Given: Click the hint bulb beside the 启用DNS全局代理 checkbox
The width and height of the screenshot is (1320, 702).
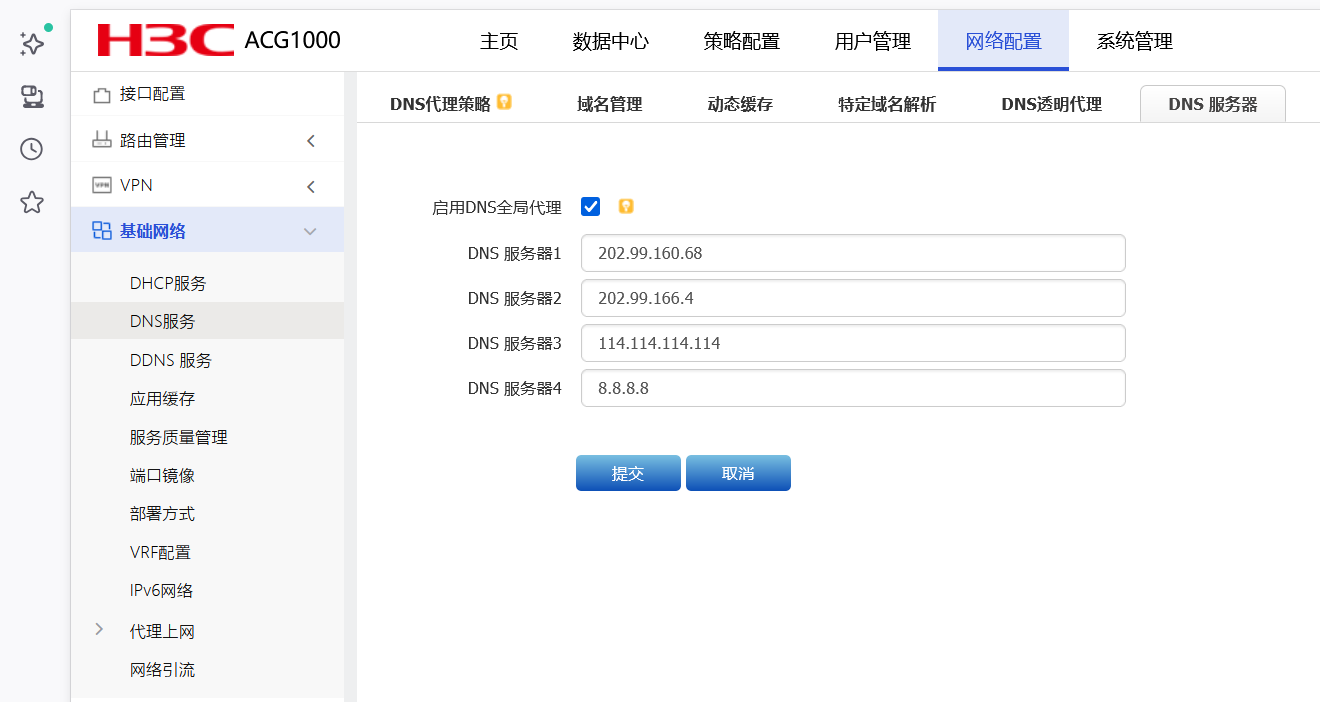Looking at the screenshot, I should point(626,207).
